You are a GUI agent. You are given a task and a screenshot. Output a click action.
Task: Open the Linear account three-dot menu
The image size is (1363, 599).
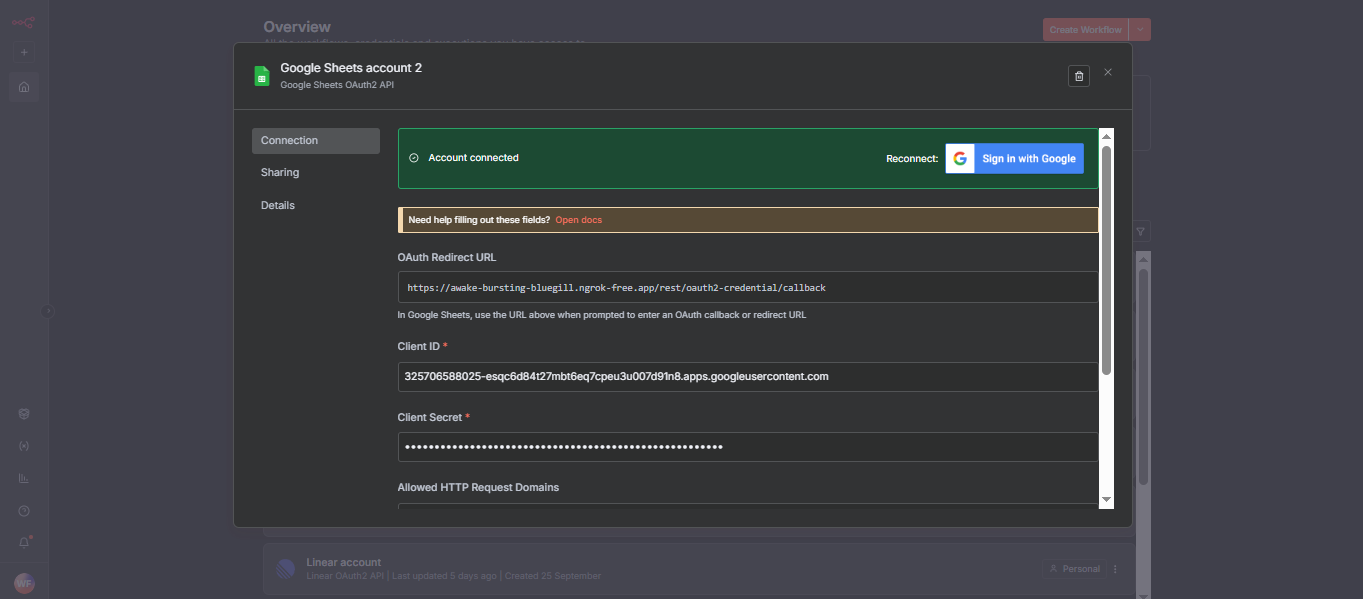tap(1115, 568)
